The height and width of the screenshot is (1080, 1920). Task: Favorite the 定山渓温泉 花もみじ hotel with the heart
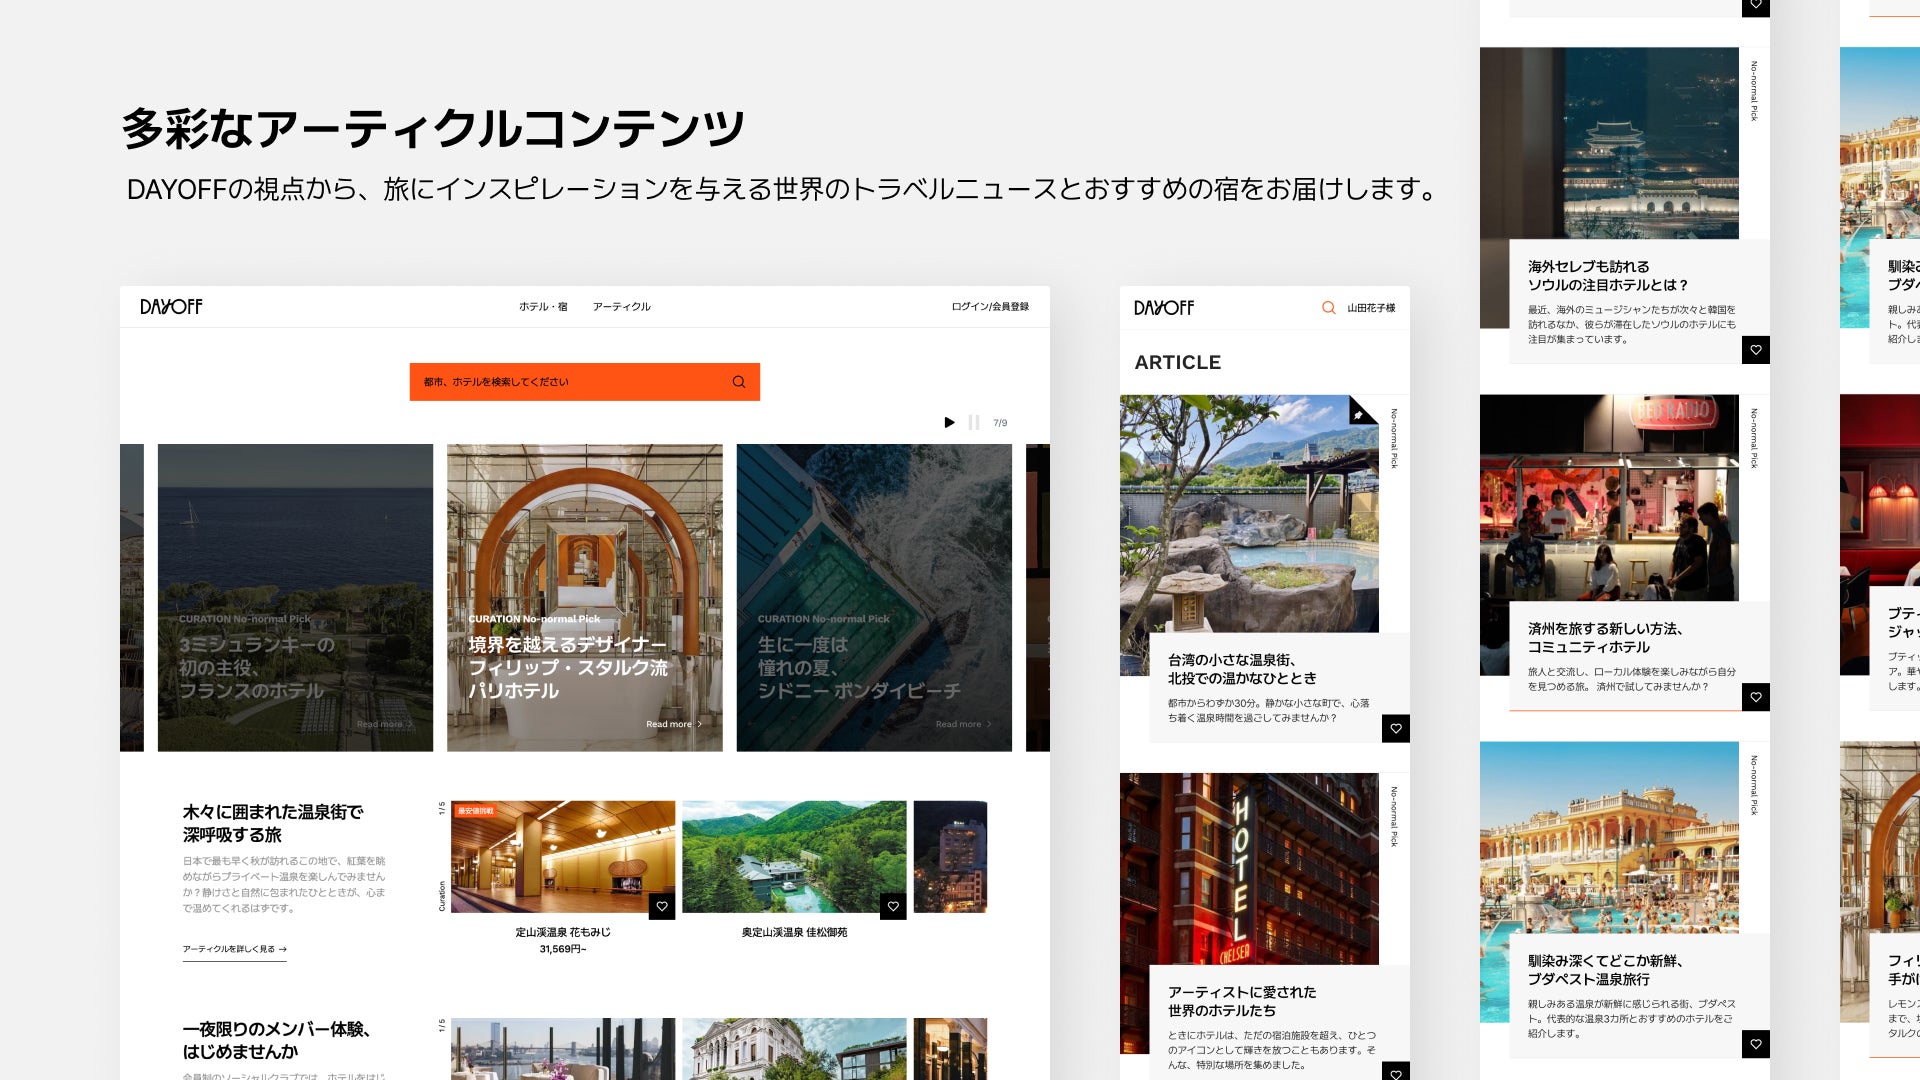662,906
